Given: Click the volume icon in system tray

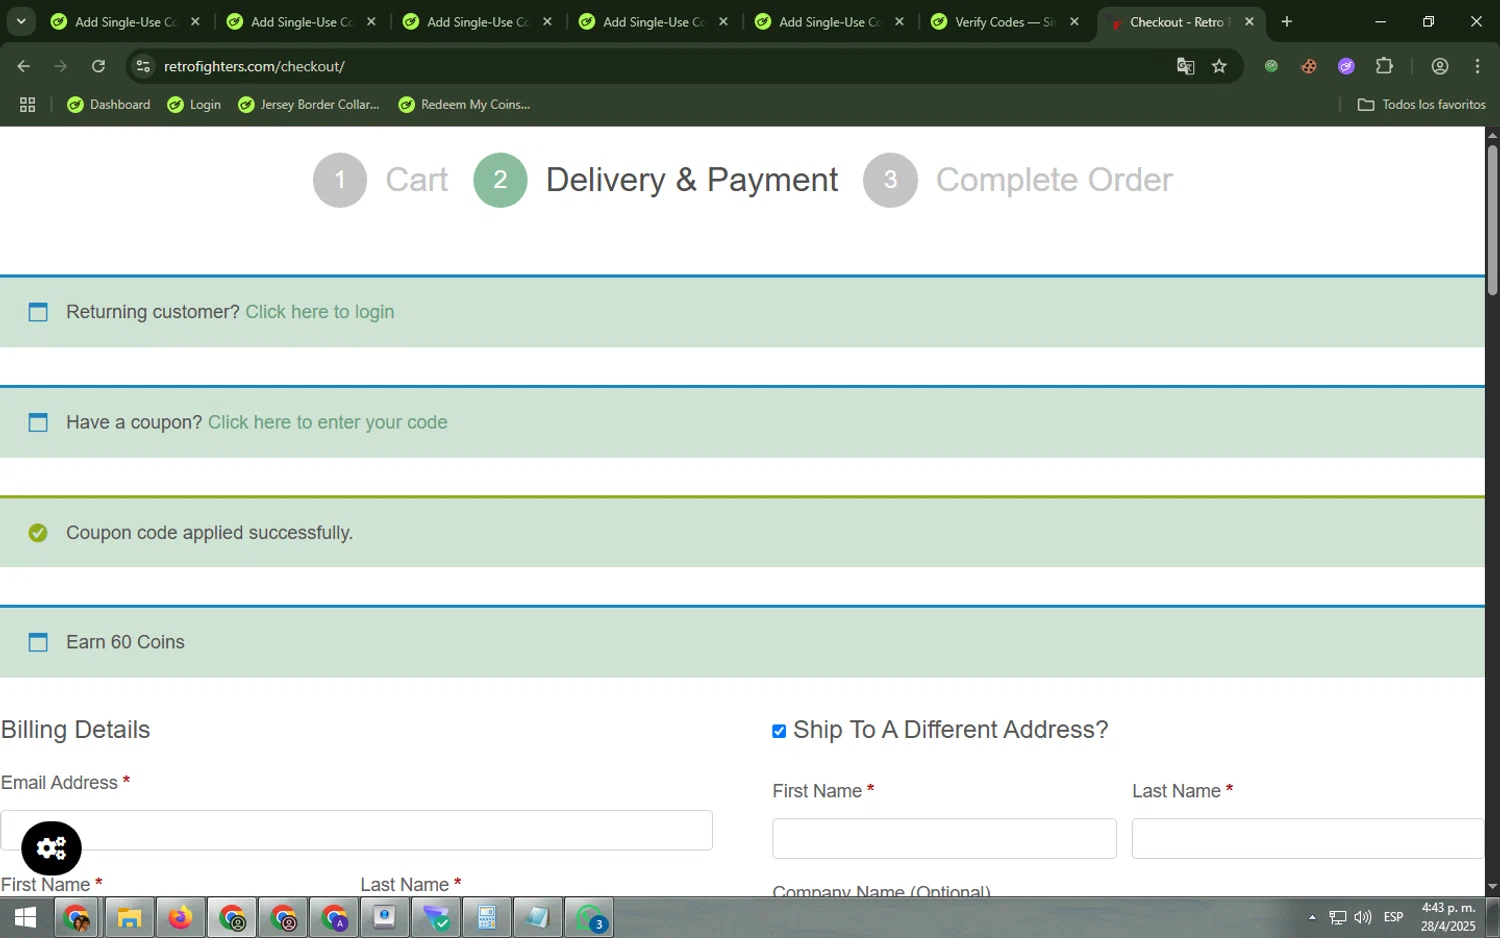Looking at the screenshot, I should click(x=1363, y=917).
